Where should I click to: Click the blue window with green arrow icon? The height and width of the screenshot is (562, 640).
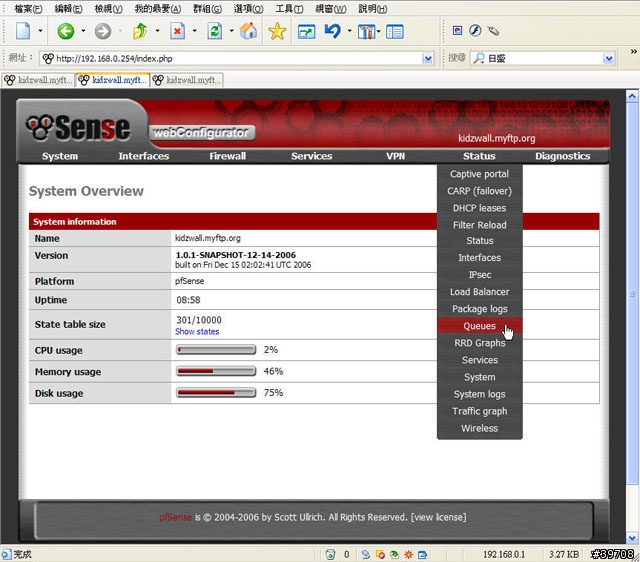306,31
